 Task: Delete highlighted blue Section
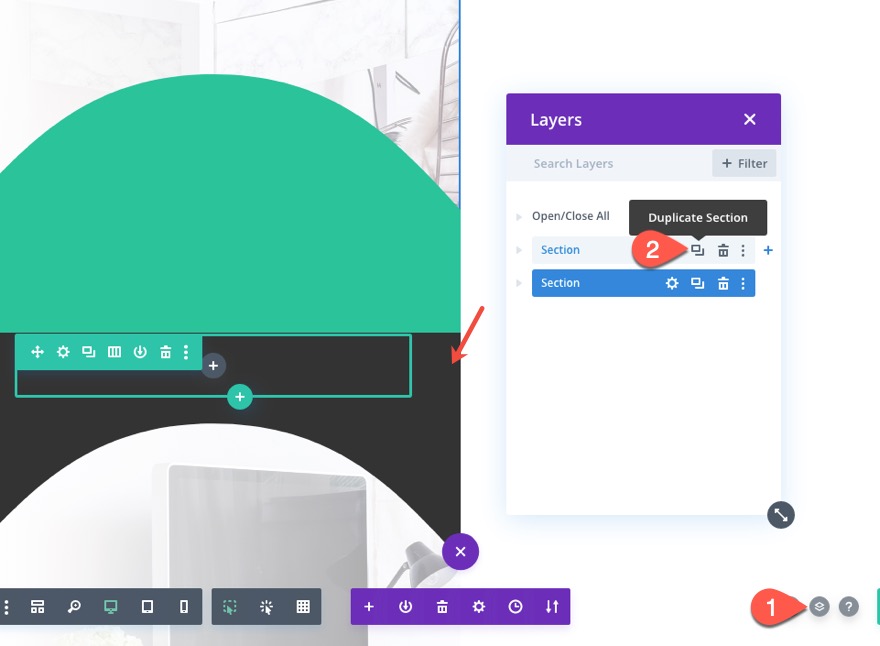723,283
